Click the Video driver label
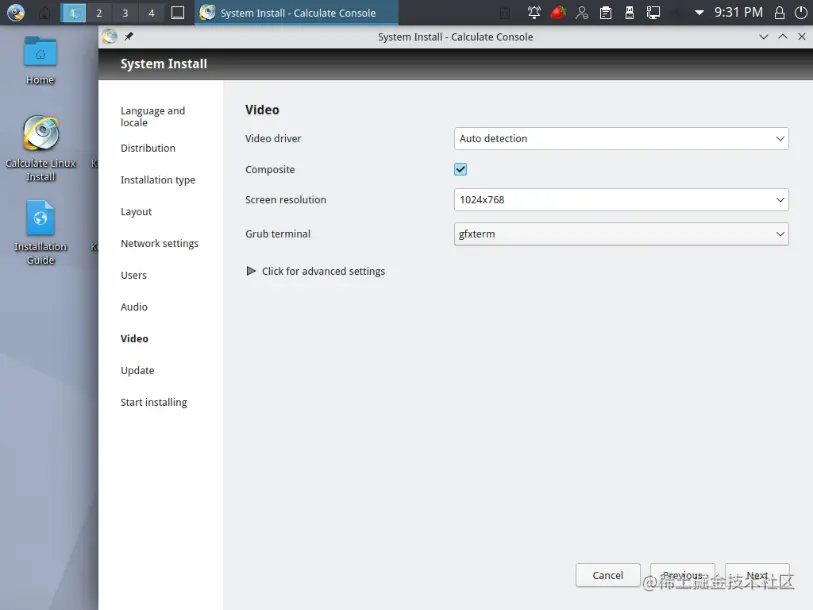This screenshot has height=610, width=813. point(273,138)
